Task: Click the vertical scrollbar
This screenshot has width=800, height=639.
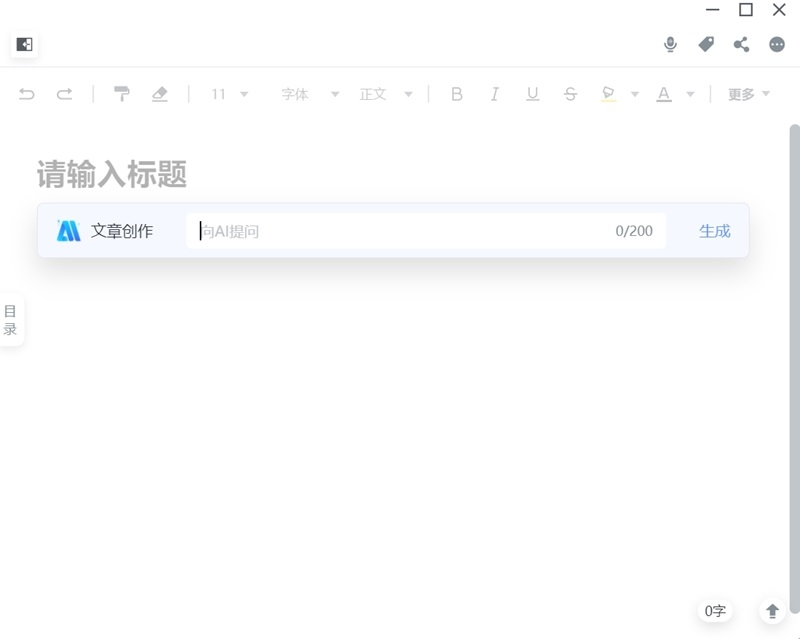Action: (x=794, y=368)
